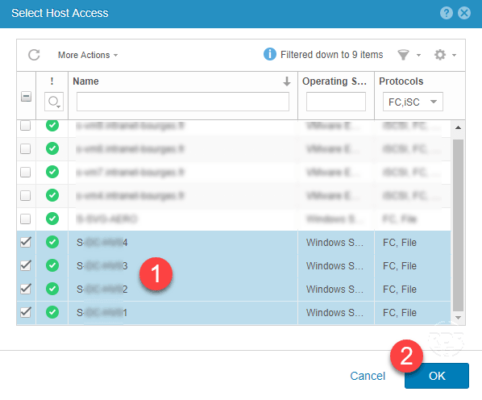
Task: Uncheck the checkbox for host ending in 2
Action: point(26,289)
